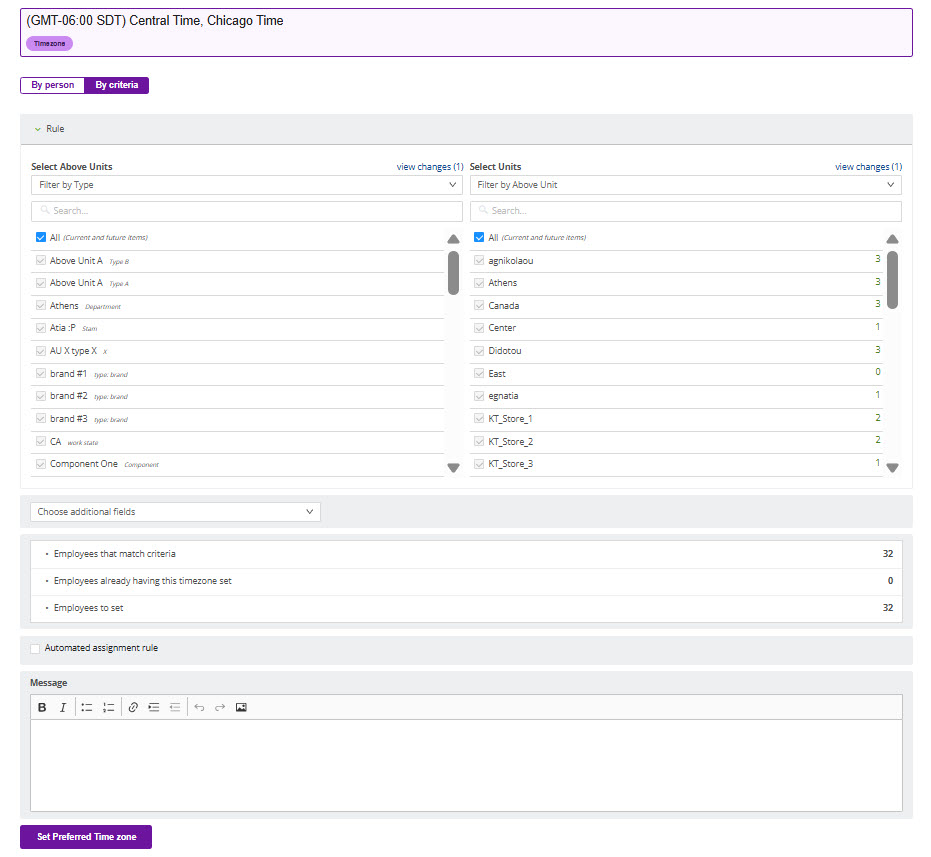The width and height of the screenshot is (931, 857).
Task: Select the By criteria tab
Action: pyautogui.click(x=116, y=85)
